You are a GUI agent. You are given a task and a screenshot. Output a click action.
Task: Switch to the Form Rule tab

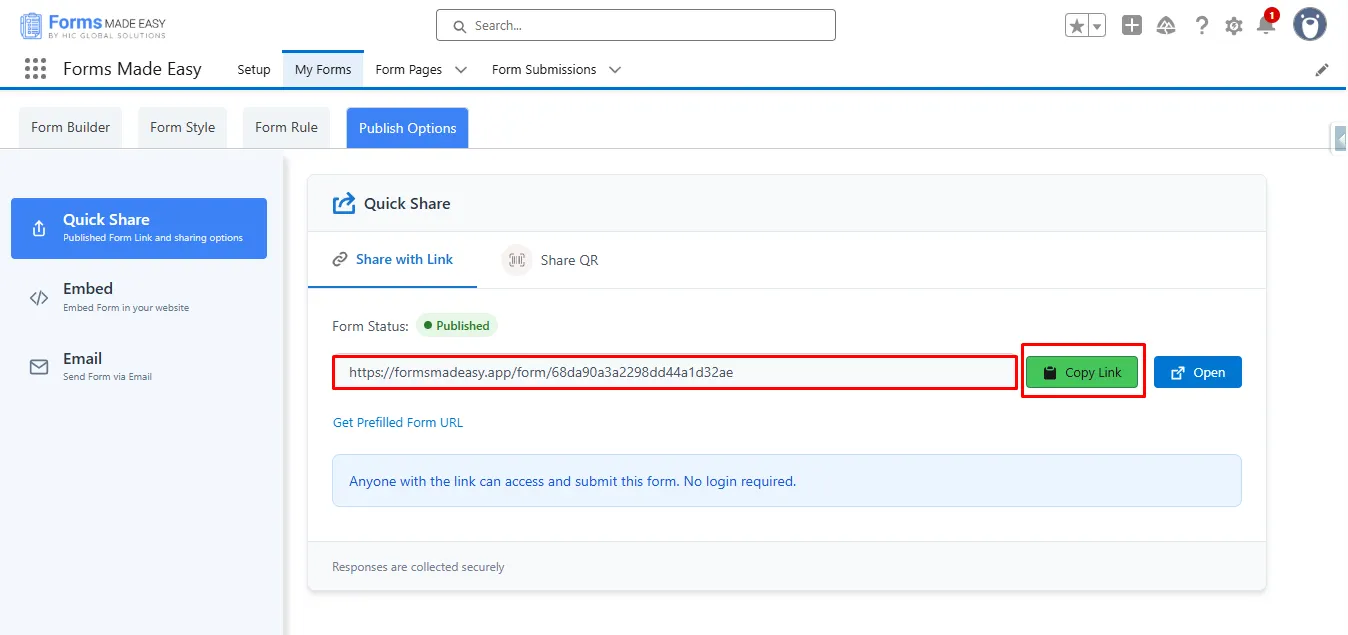pos(286,127)
